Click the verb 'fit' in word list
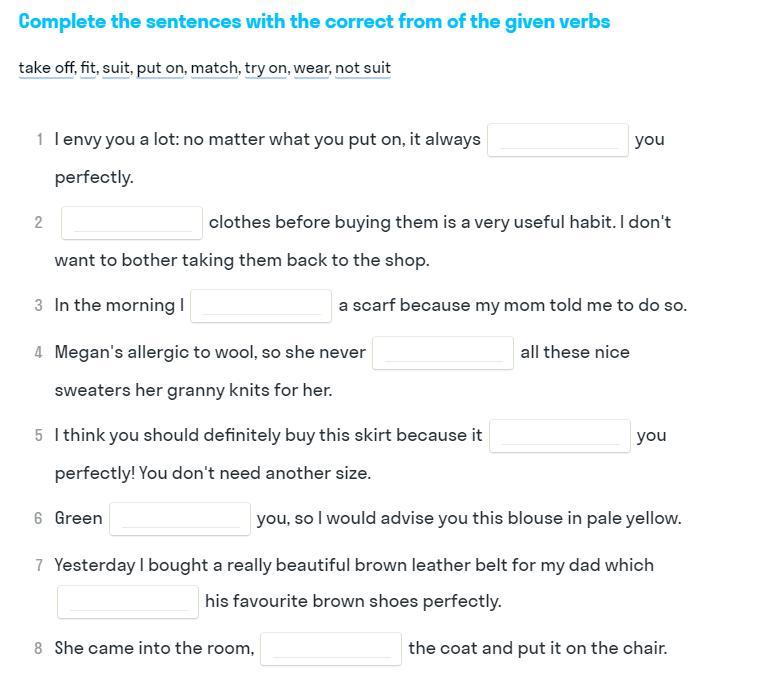 [x=88, y=68]
